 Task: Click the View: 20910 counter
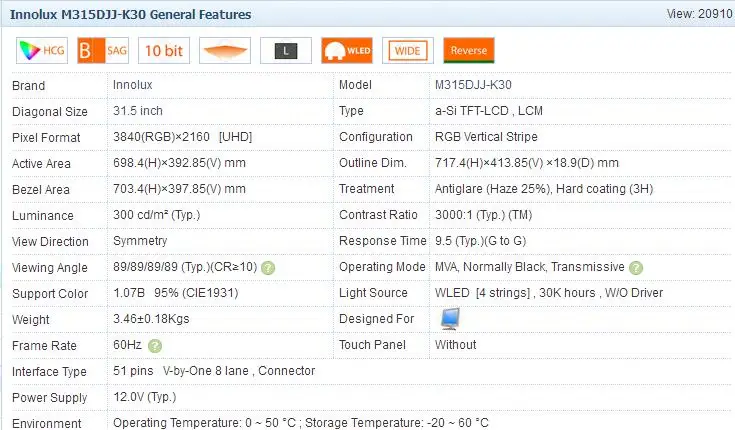click(x=699, y=14)
